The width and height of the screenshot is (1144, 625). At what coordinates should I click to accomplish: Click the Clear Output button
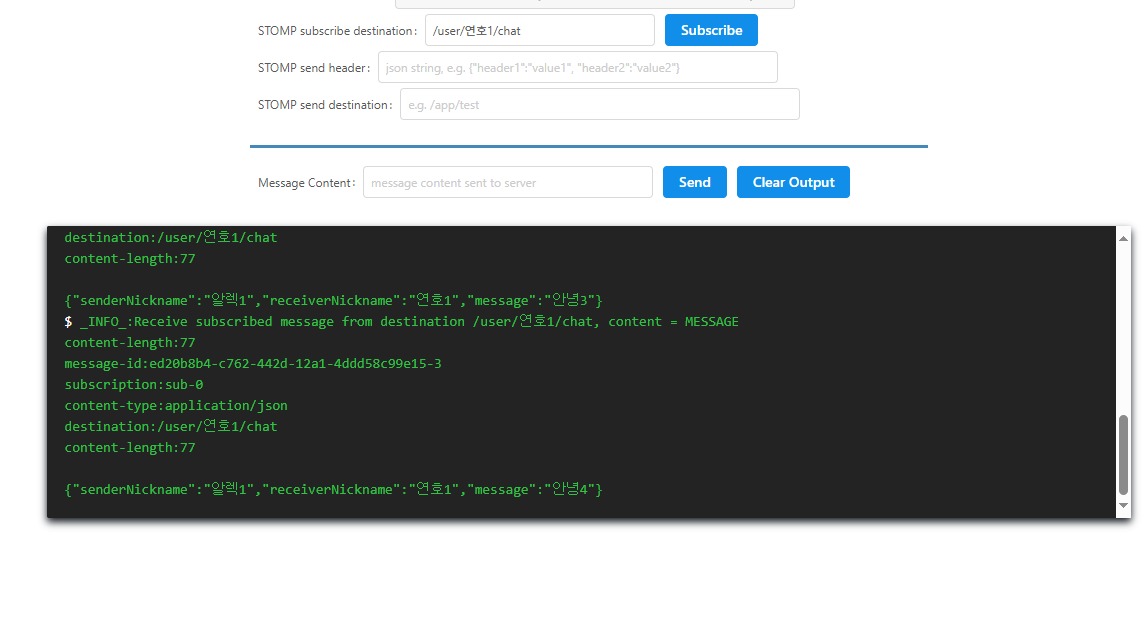pyautogui.click(x=793, y=182)
